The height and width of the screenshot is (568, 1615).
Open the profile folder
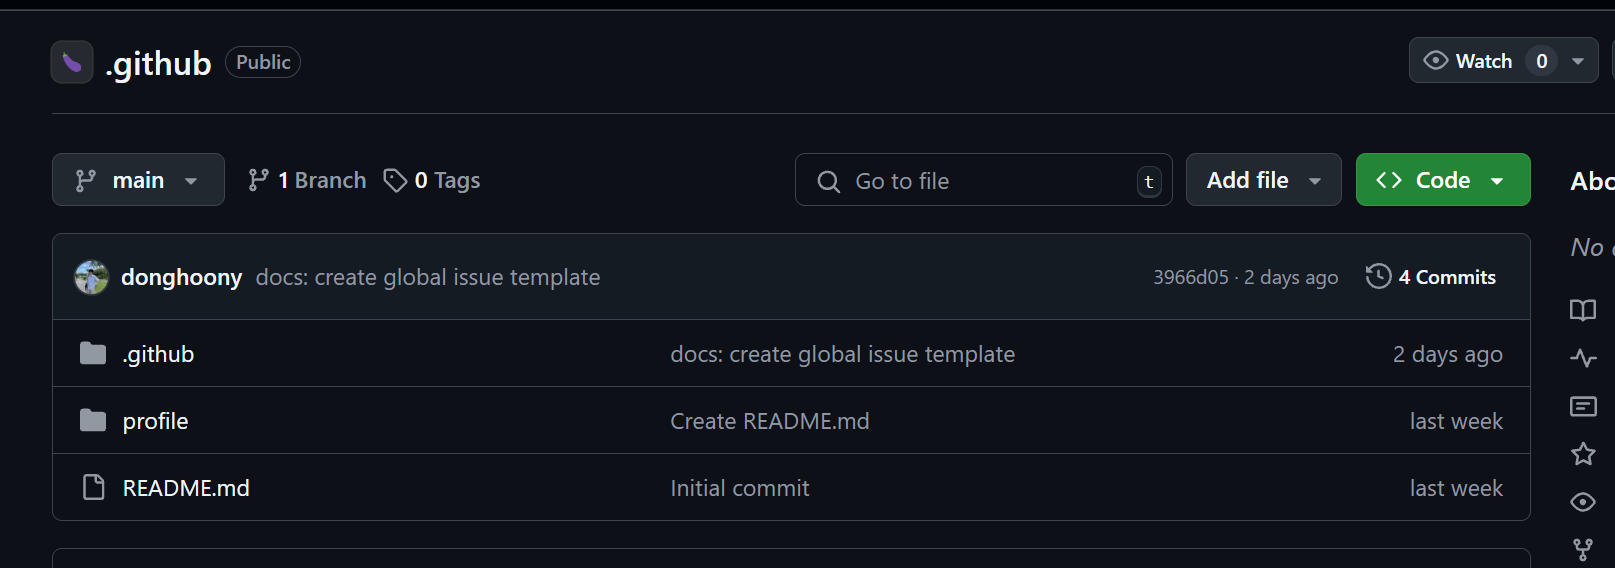[x=155, y=421]
